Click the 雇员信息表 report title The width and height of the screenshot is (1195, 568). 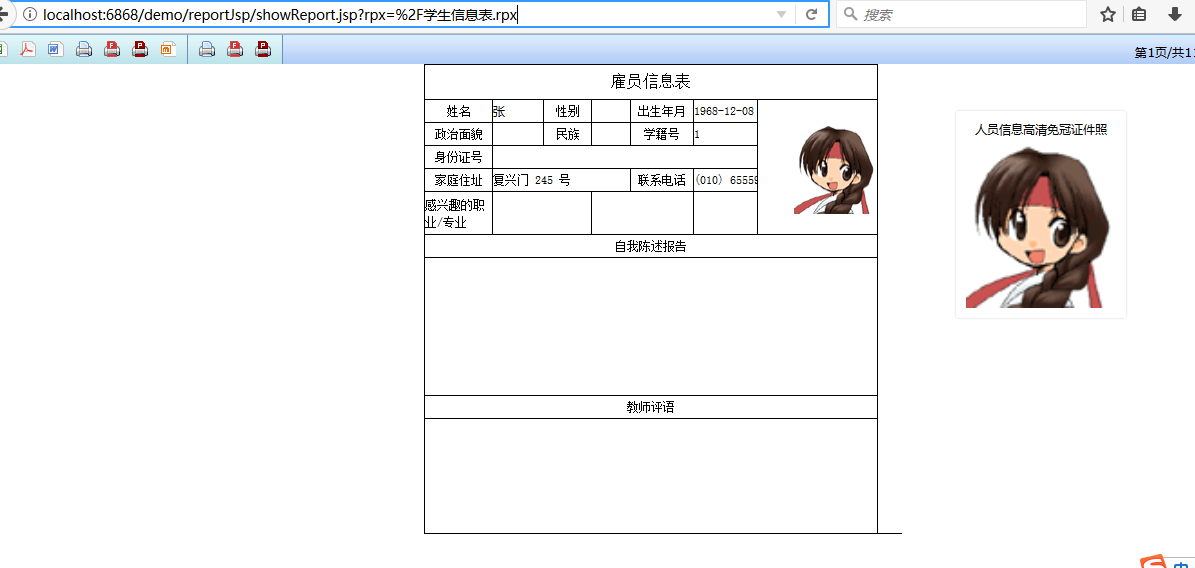(651, 81)
